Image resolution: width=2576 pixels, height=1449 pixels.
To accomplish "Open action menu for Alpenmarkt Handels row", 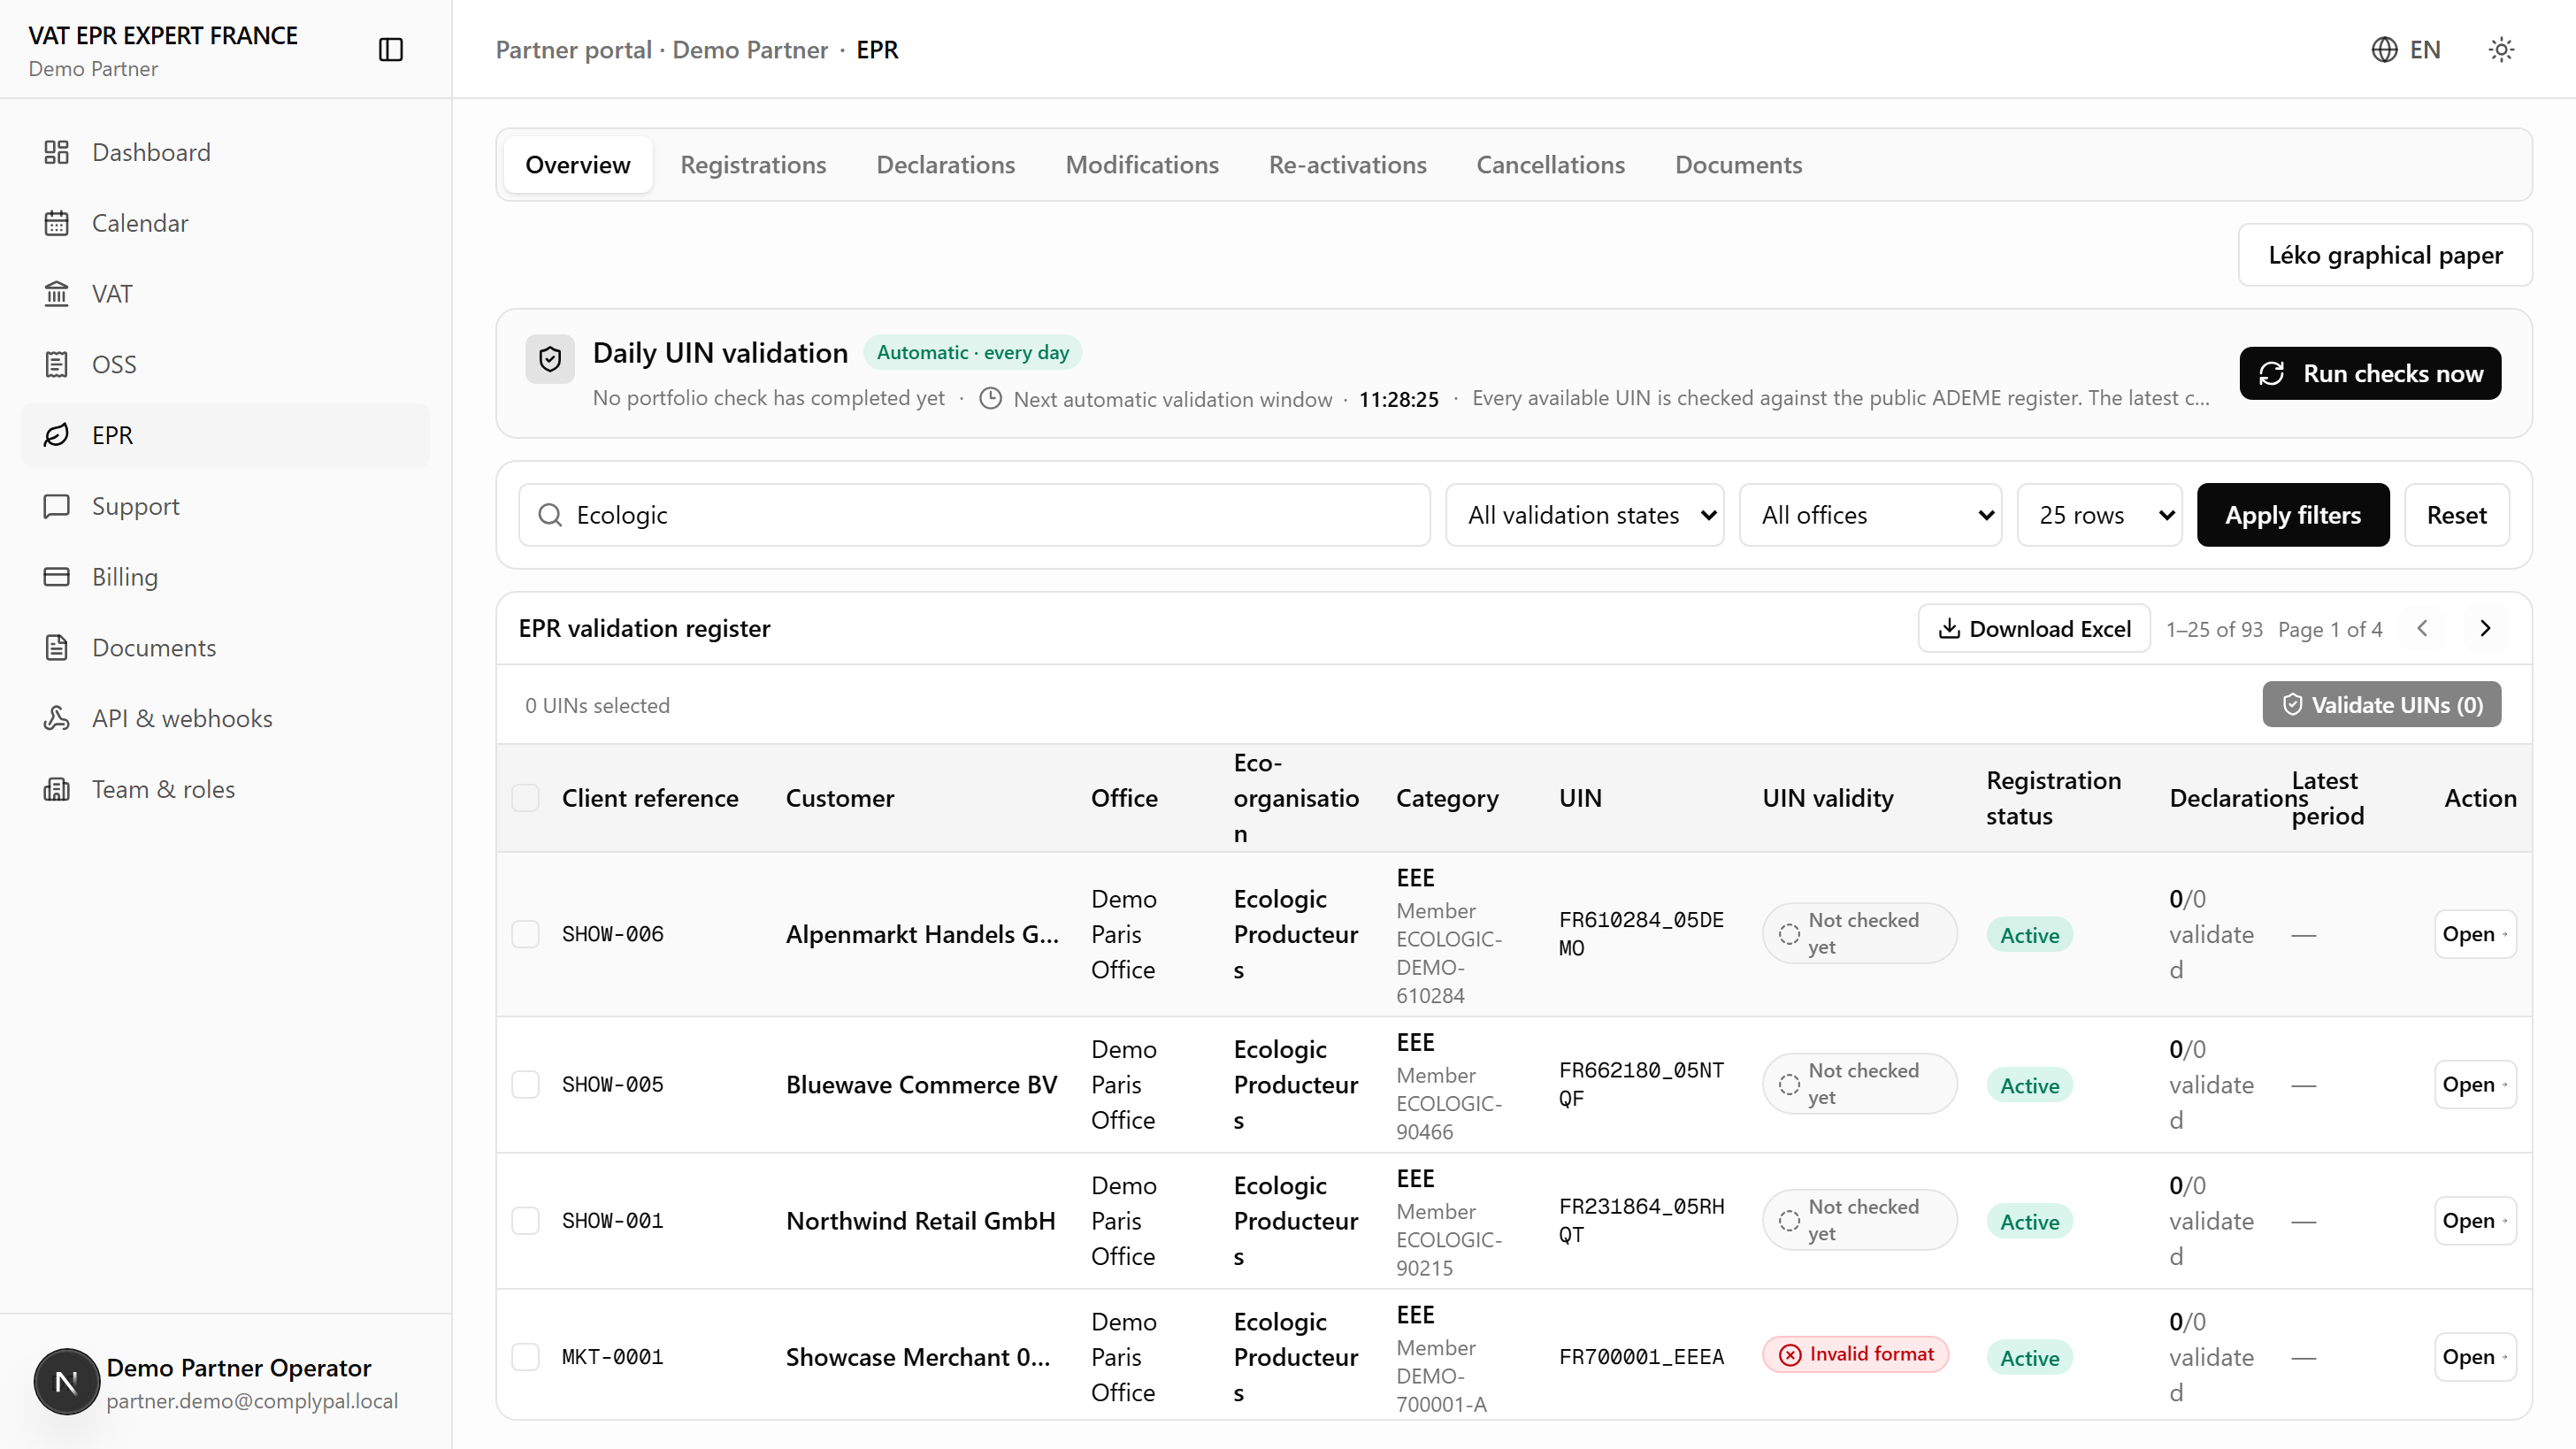I will [x=2475, y=934].
